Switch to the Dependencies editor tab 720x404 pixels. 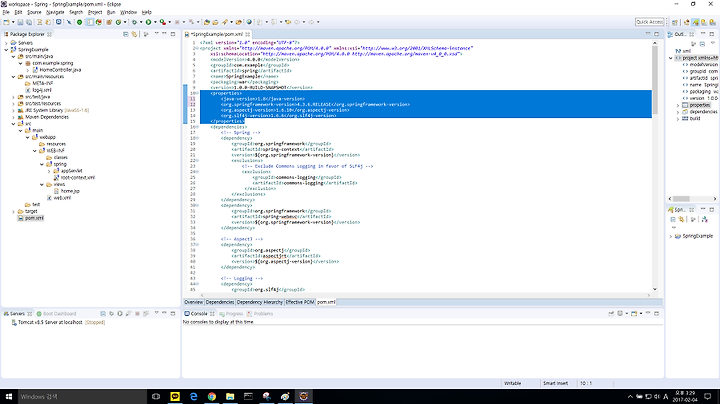tap(220, 302)
